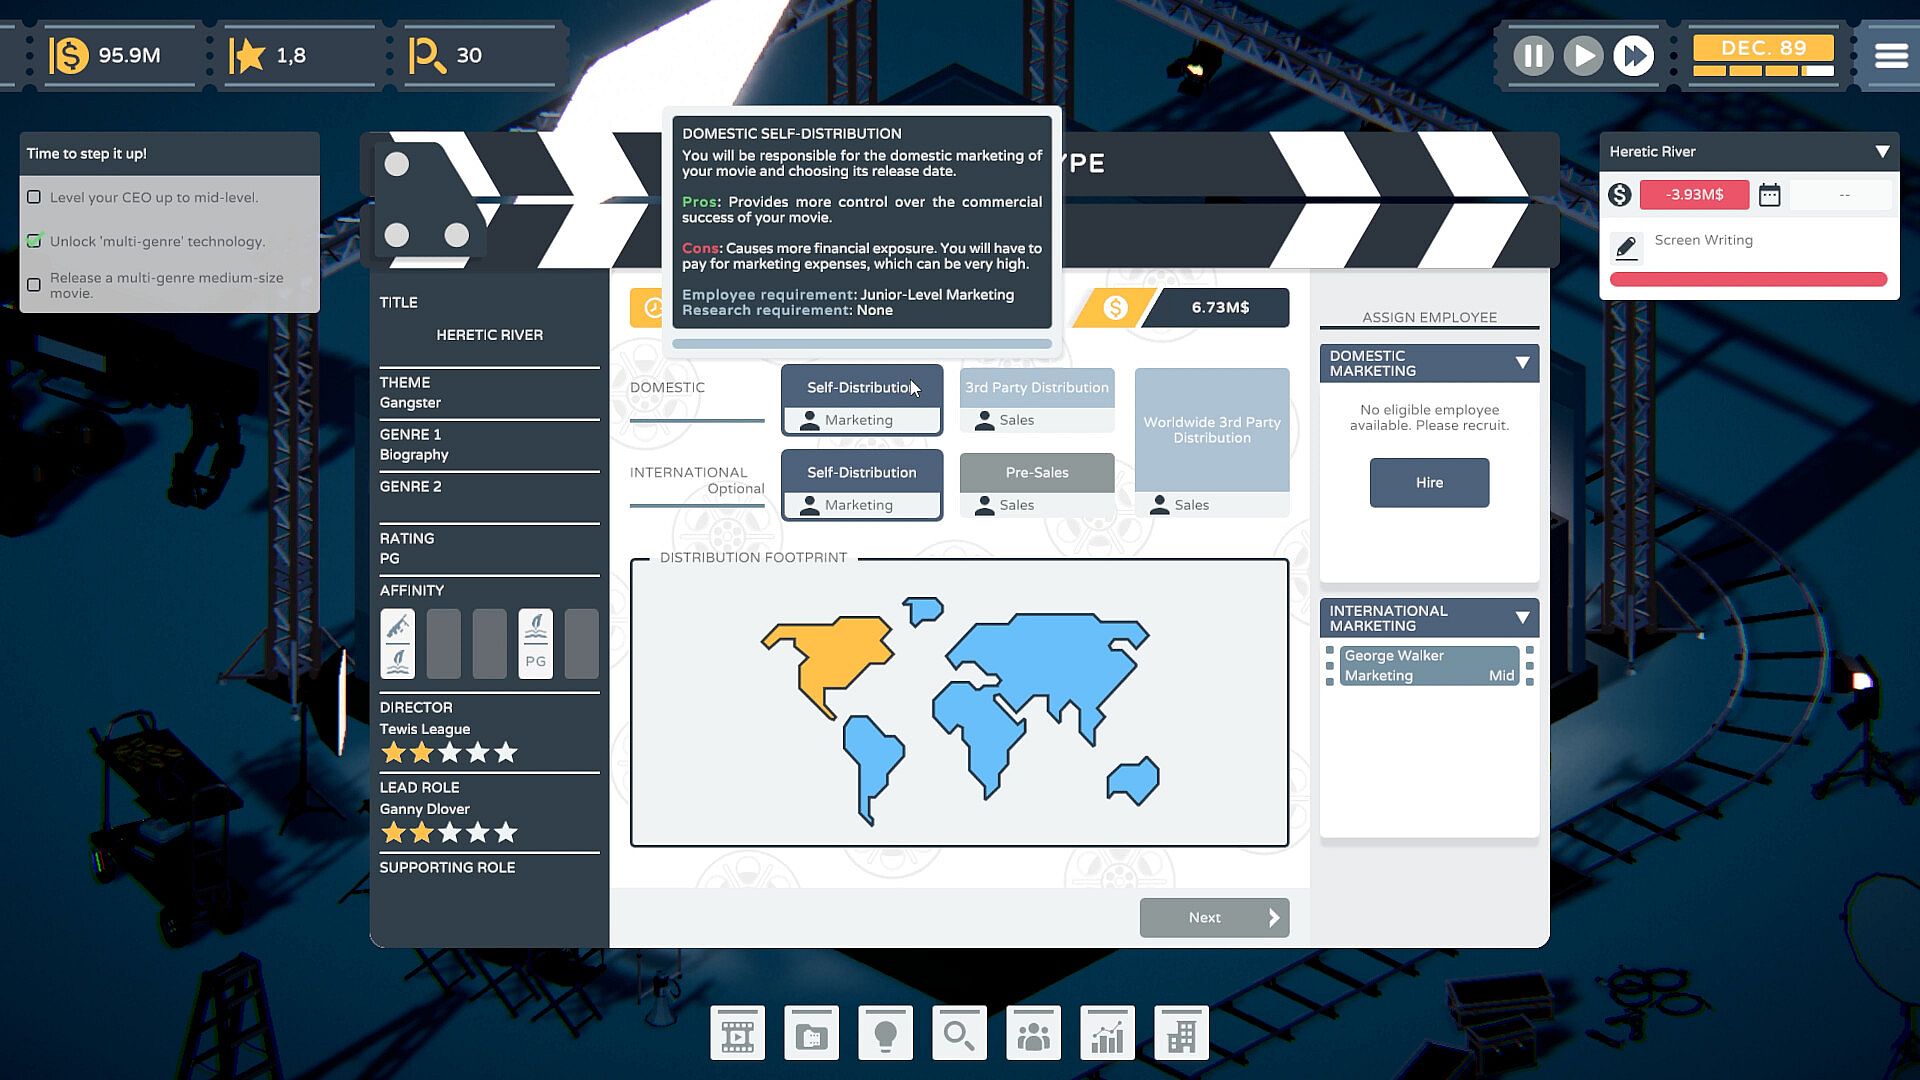
Task: Toggle 'Unlock multi-genre technology' checkbox
Action: [34, 241]
